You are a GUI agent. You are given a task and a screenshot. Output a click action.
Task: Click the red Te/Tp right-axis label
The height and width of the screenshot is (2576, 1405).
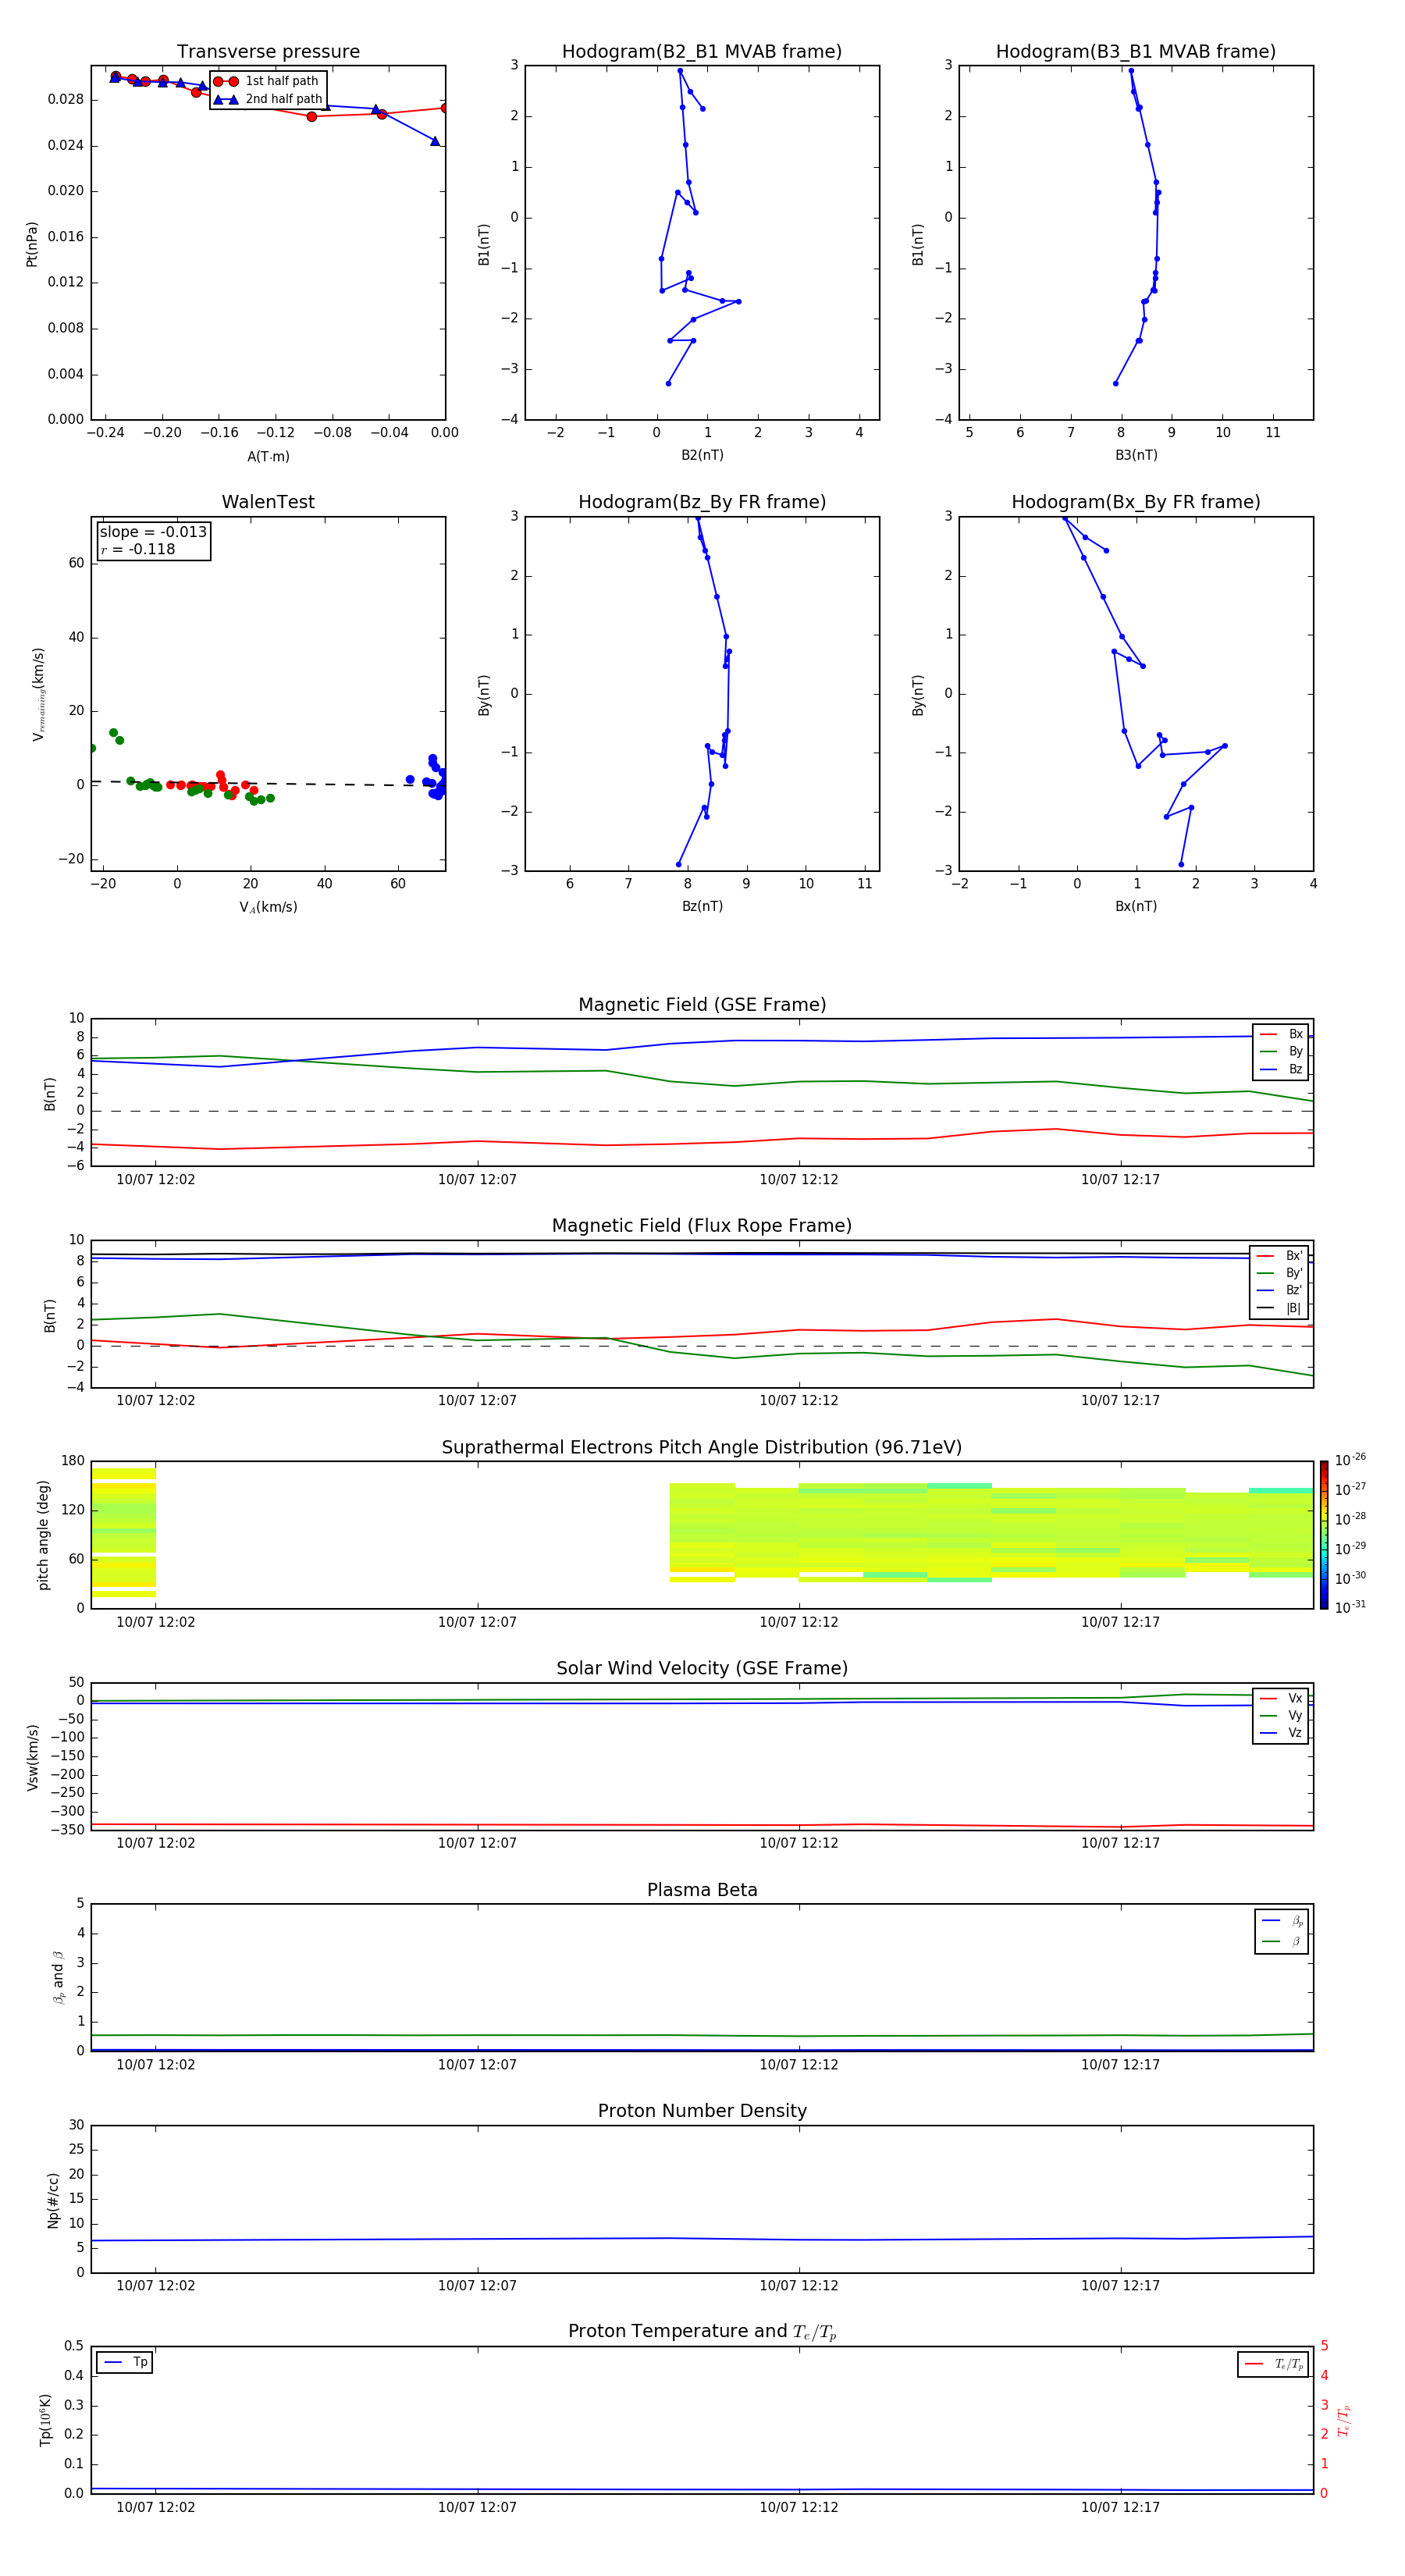[1344, 2420]
